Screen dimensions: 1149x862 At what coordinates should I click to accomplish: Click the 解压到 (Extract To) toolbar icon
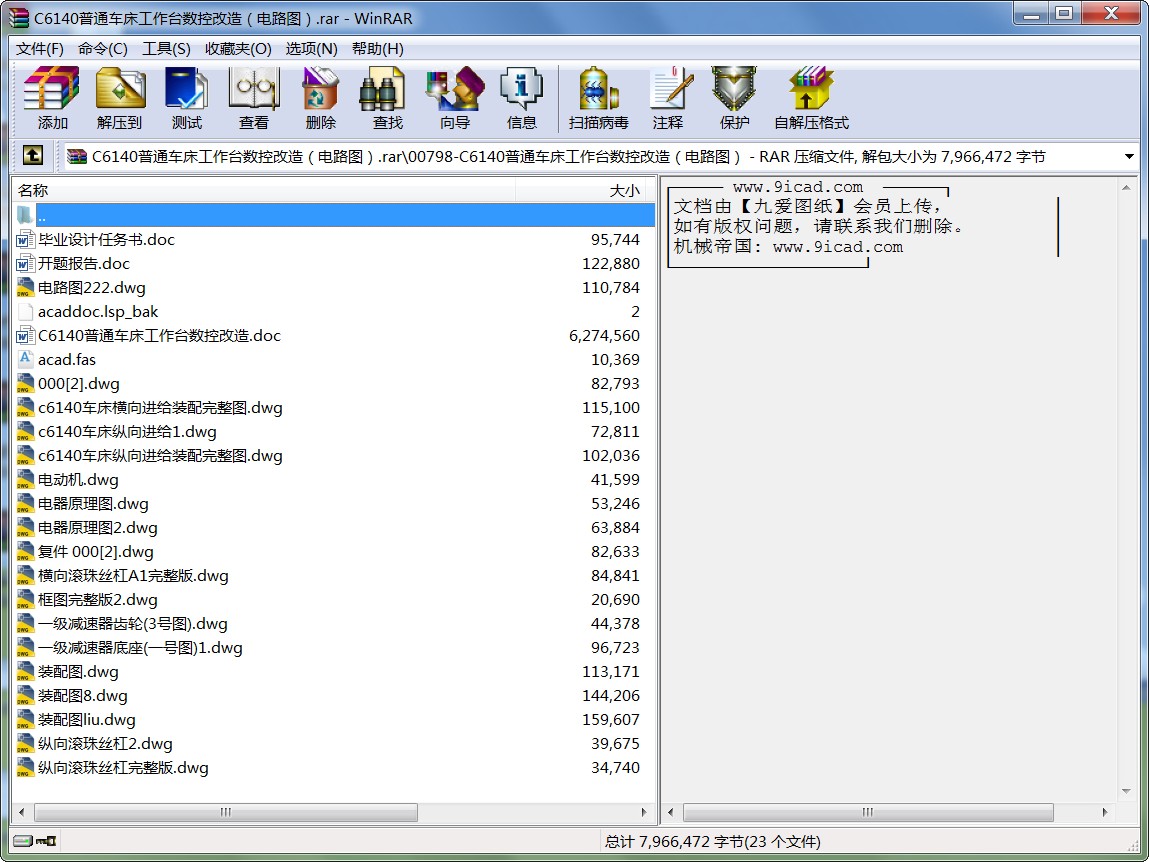(x=119, y=89)
